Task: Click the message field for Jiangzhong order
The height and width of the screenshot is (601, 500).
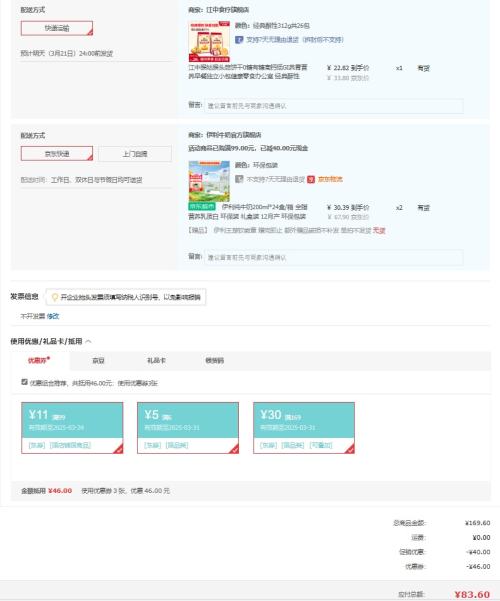Action: (x=334, y=106)
